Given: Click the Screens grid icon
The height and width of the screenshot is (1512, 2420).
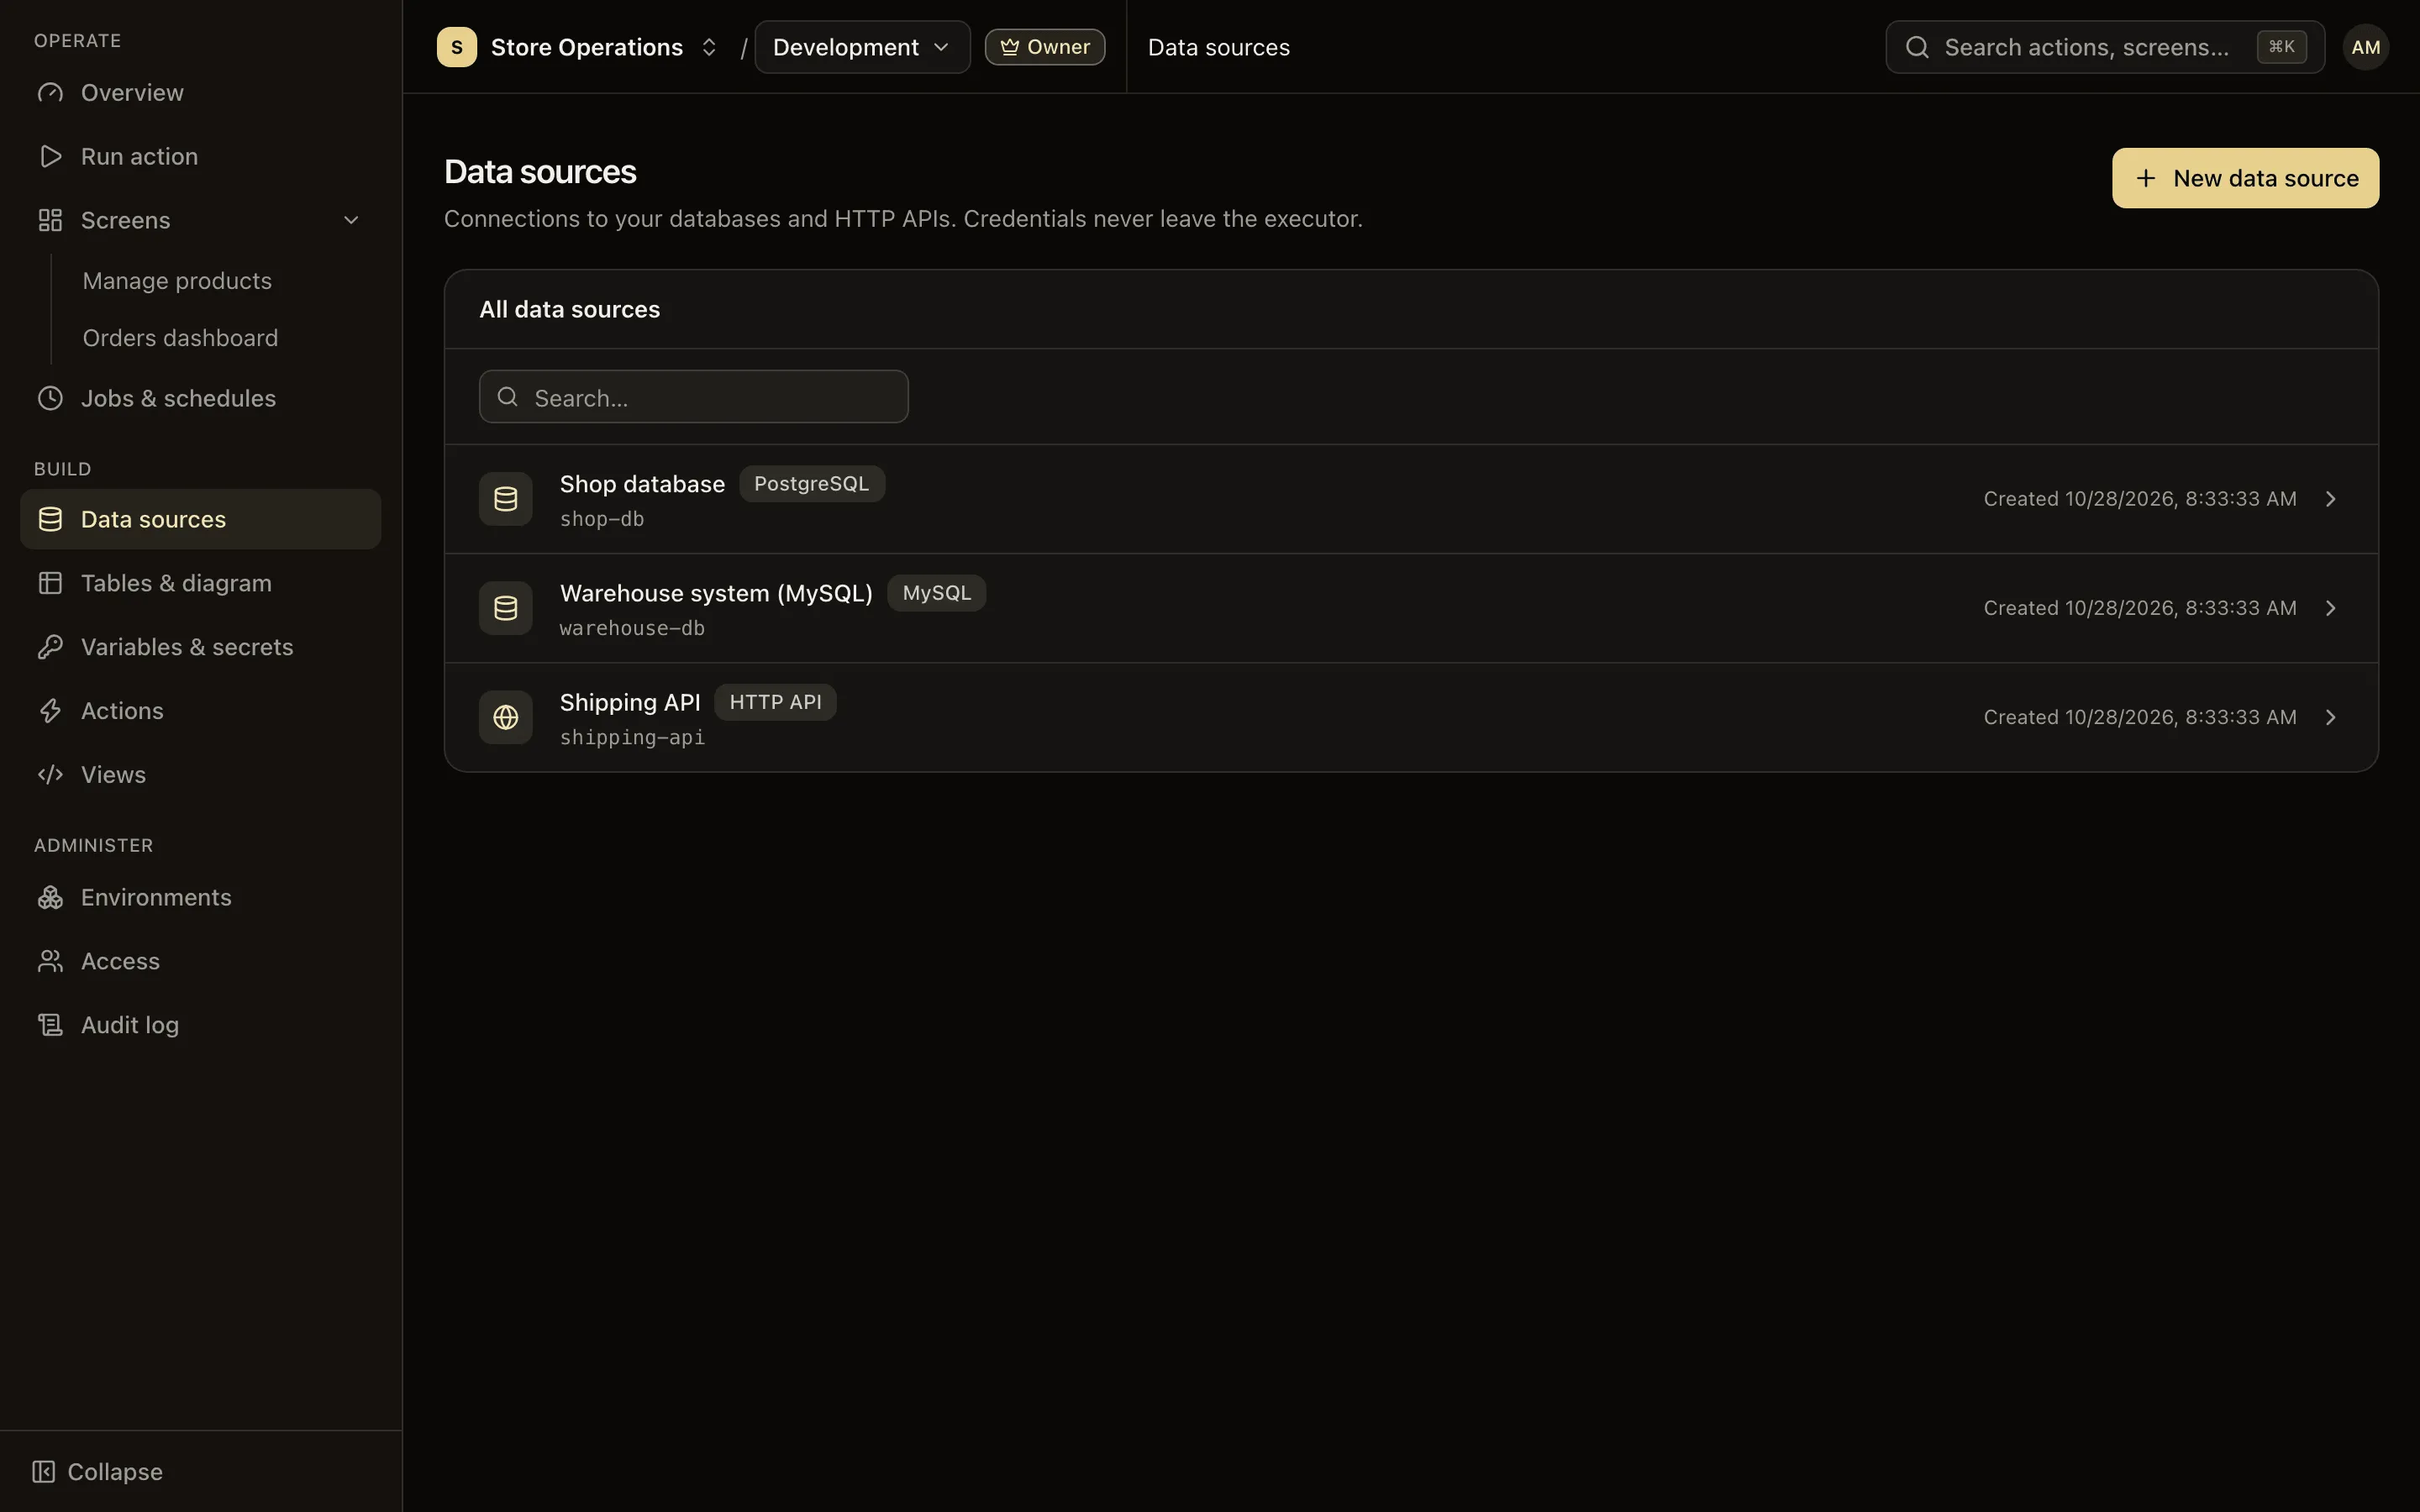Looking at the screenshot, I should (x=50, y=220).
